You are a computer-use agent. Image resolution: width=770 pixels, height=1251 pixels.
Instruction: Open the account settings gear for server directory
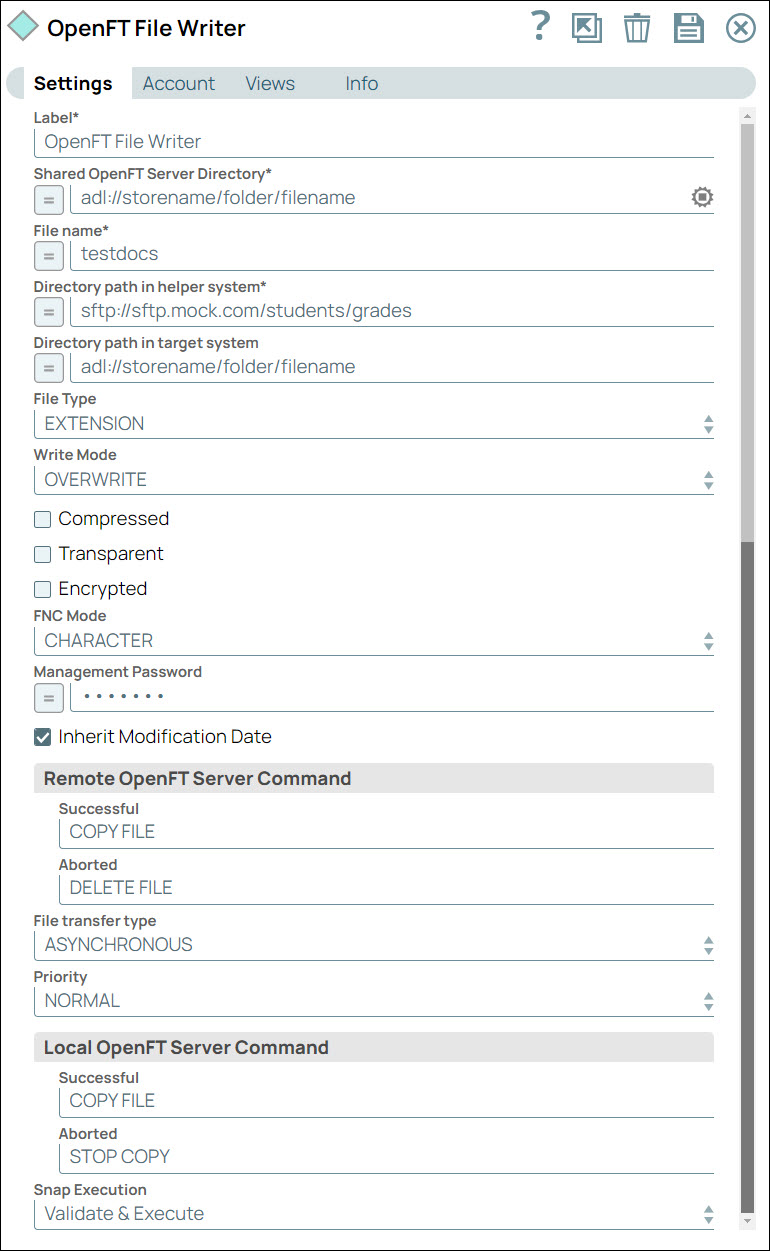[702, 197]
